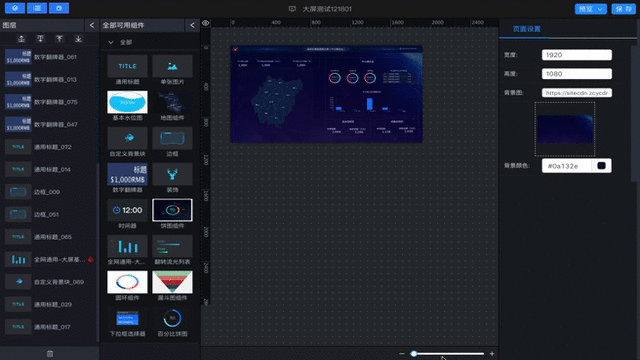Viewport: 640px width, 360px height.
Task: Collapse the 图层 layers panel
Action: pos(92,25)
